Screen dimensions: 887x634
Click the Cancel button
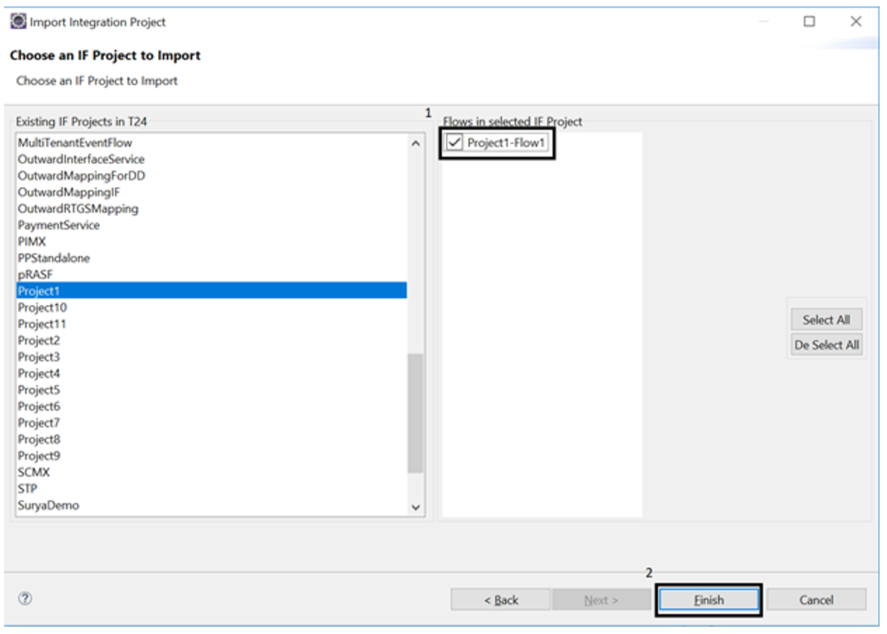(816, 600)
